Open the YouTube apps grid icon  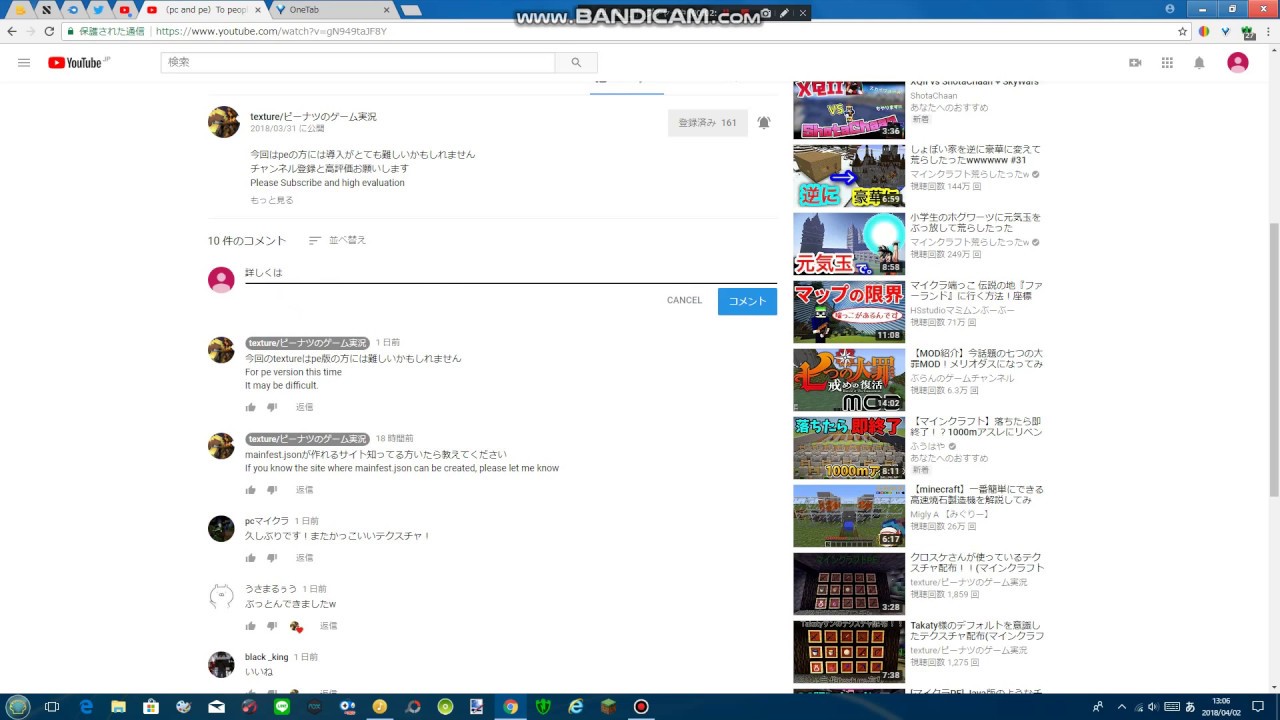[x=1167, y=61]
